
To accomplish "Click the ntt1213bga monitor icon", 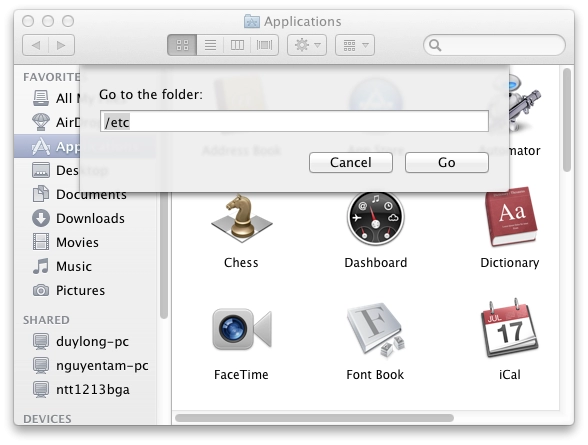I will (40, 389).
